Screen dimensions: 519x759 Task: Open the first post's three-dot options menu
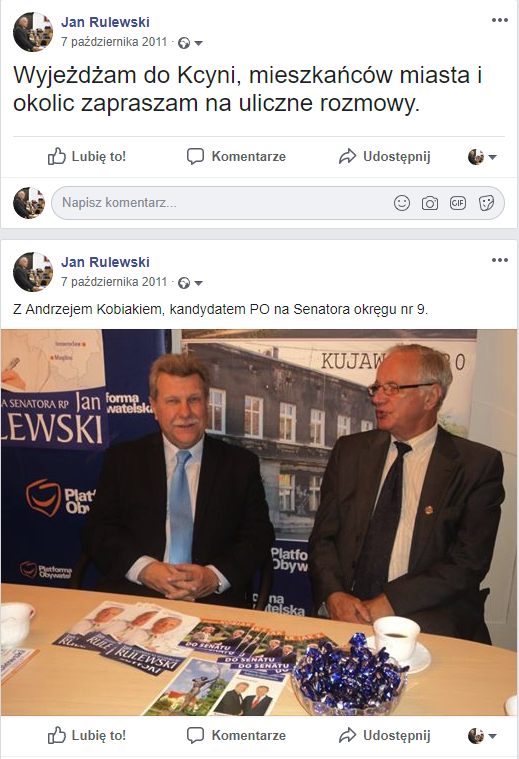500,20
